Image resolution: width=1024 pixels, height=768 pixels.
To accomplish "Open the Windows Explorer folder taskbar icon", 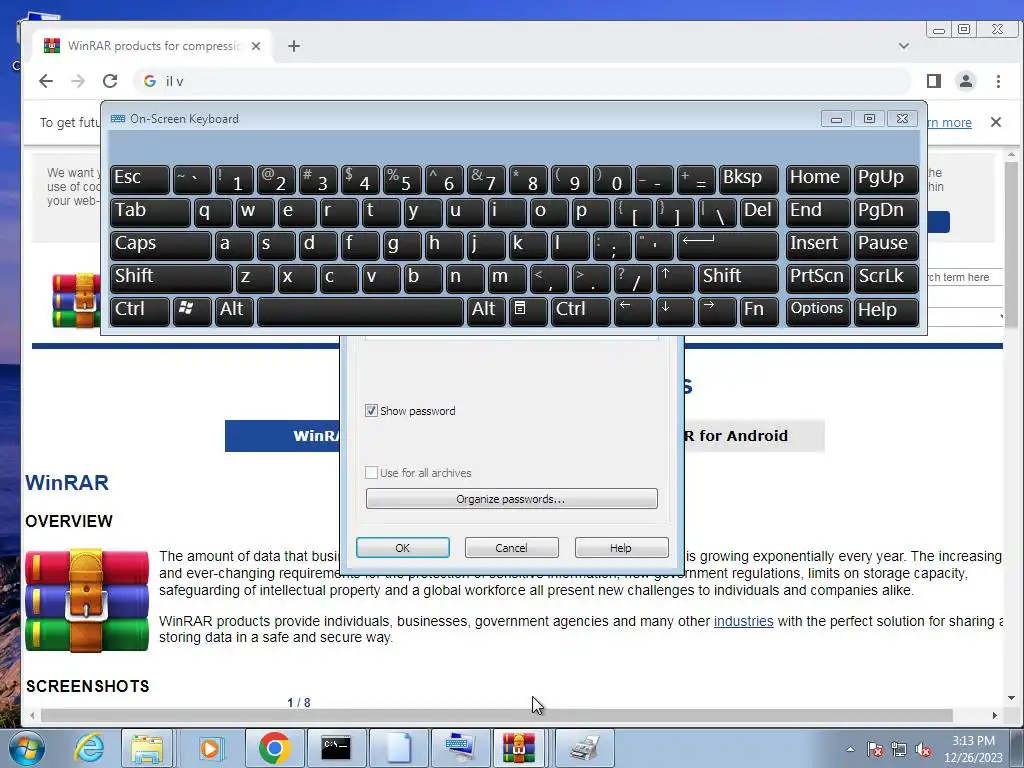I will [147, 748].
